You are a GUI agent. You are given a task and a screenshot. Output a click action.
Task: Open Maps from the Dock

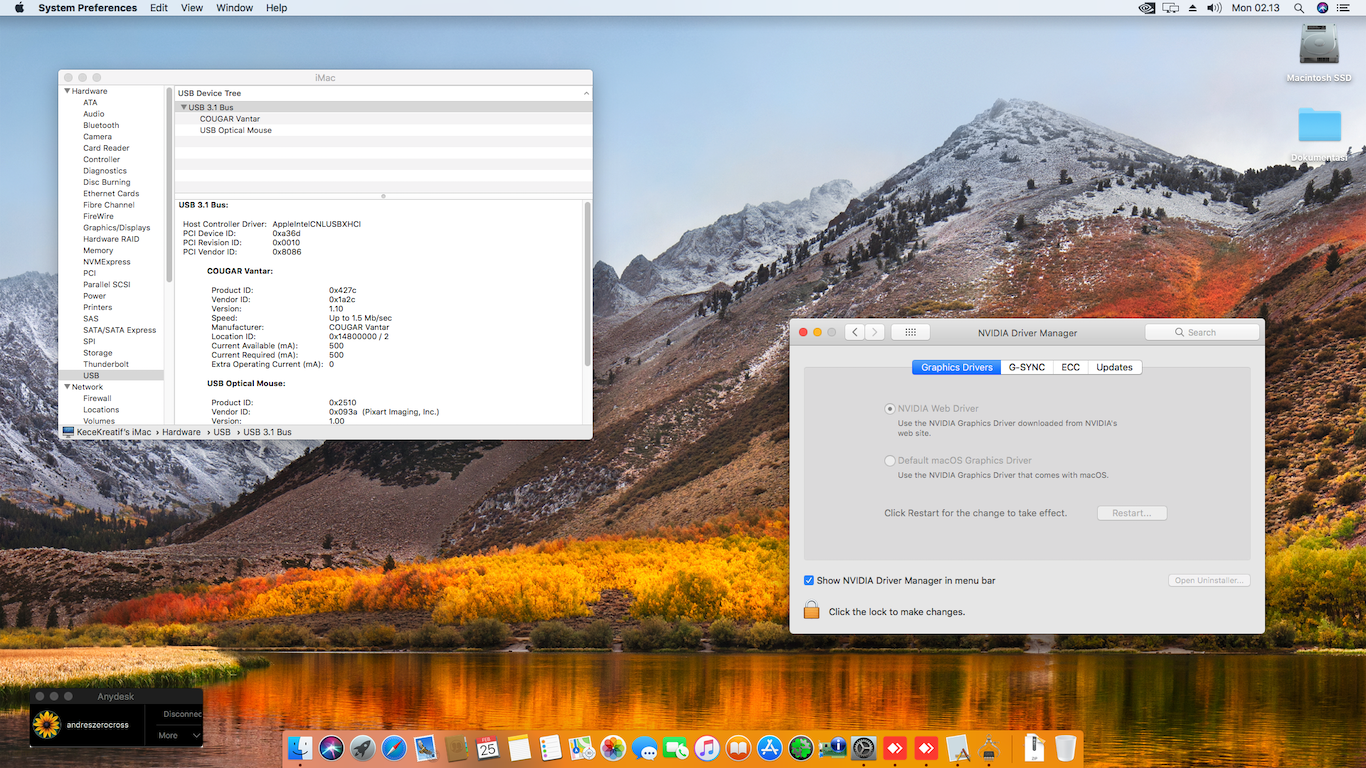pos(581,747)
